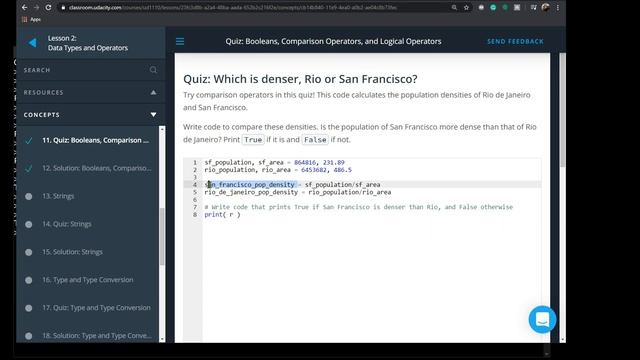Screen dimensions: 640x360
Task: Click SEND FEEDBACK link
Action: [x=515, y=41]
